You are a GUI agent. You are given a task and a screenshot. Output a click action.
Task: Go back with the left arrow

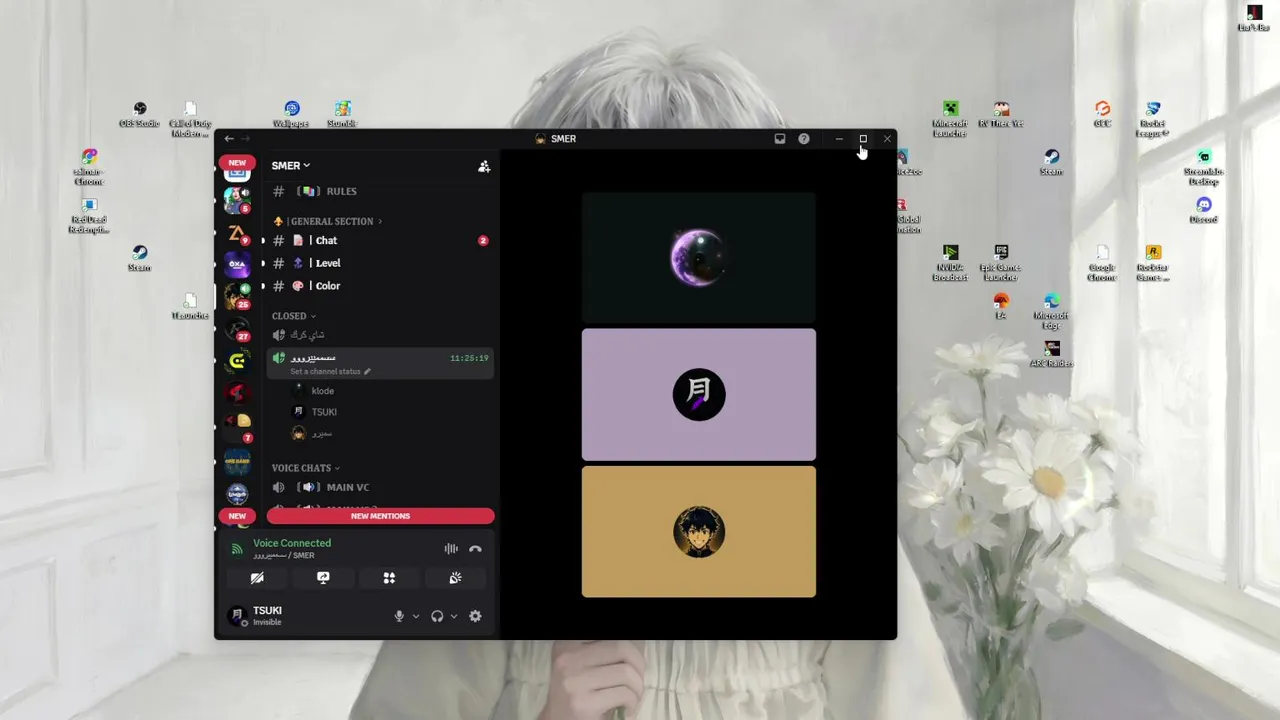click(x=229, y=139)
